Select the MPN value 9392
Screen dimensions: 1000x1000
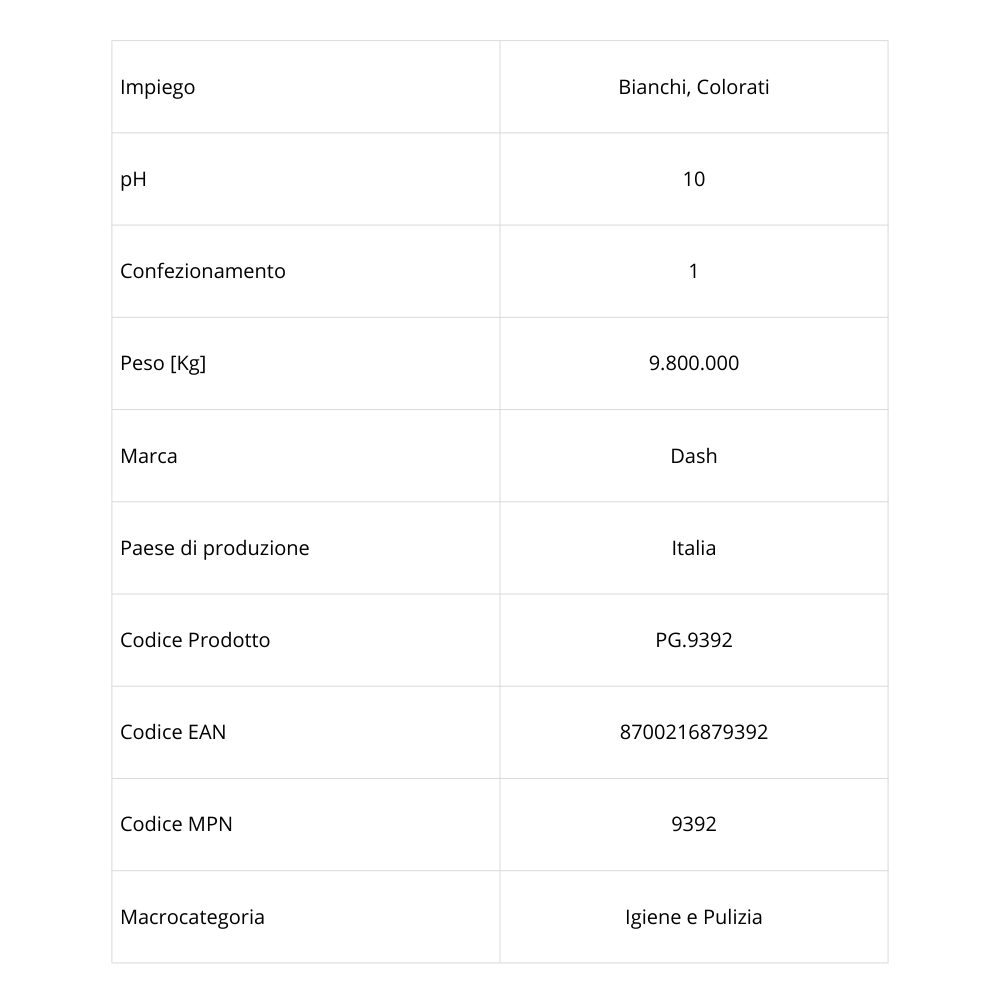click(694, 824)
